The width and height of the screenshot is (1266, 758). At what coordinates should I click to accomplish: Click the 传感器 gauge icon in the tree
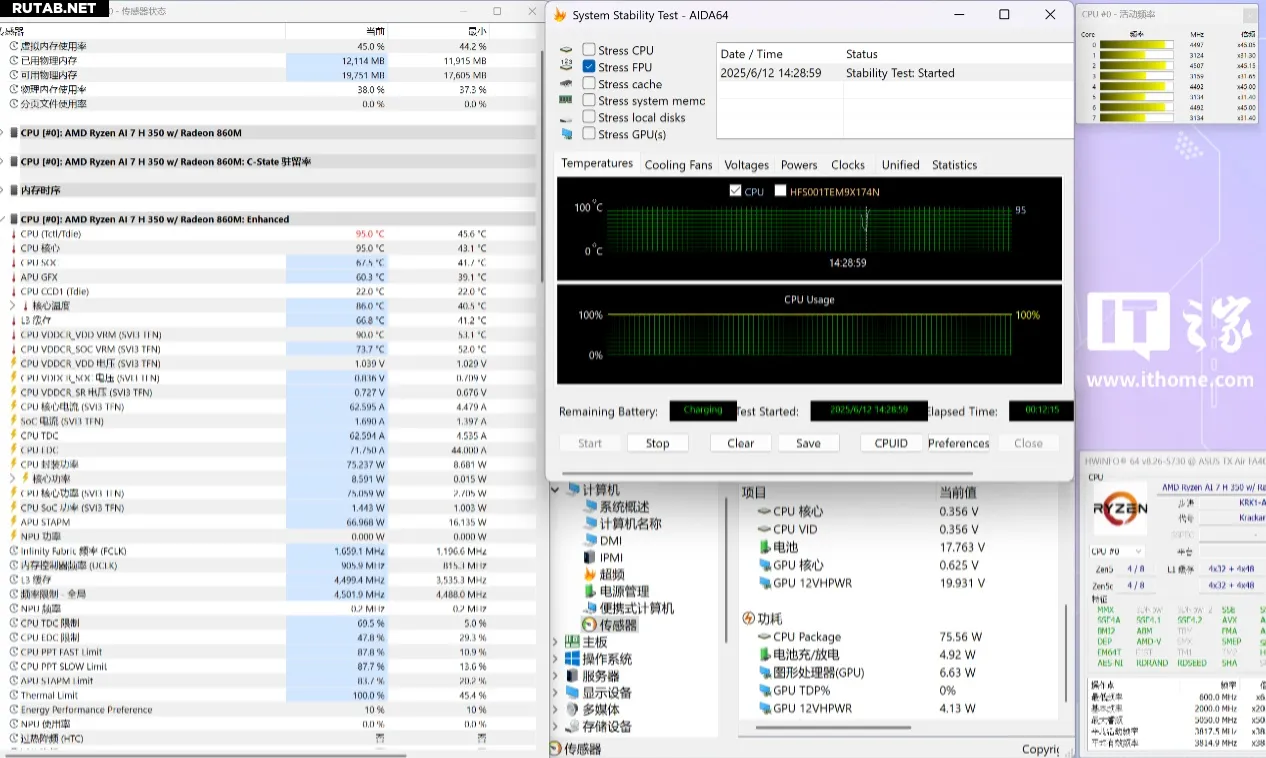tap(590, 625)
